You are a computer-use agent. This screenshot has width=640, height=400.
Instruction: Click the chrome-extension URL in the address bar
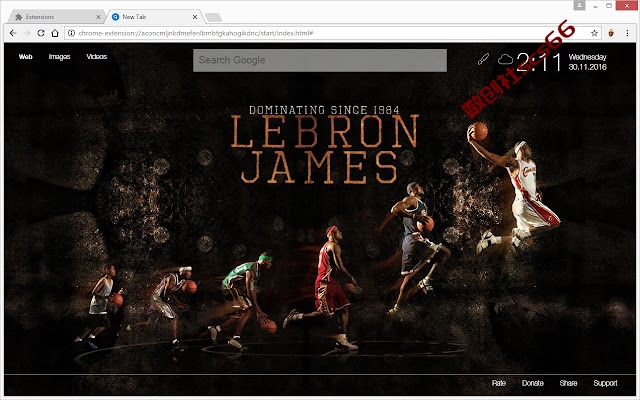click(196, 33)
